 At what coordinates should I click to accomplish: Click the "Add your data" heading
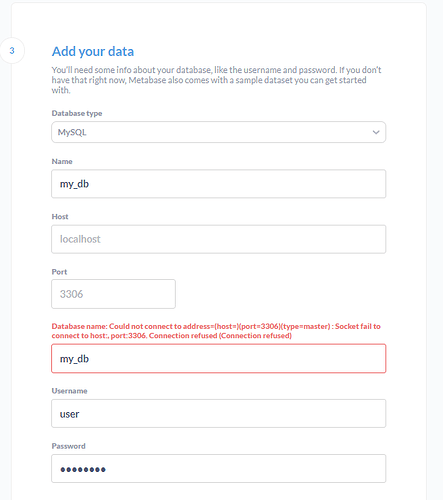pos(93,51)
